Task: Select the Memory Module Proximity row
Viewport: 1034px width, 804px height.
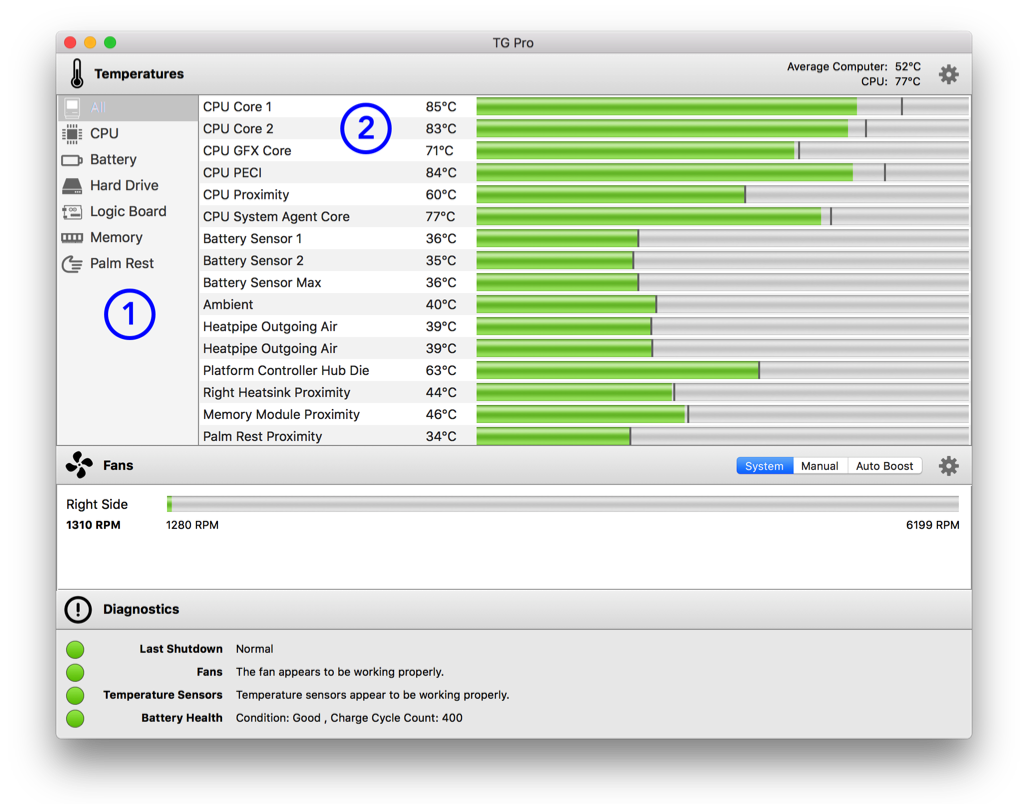Action: [x=584, y=414]
